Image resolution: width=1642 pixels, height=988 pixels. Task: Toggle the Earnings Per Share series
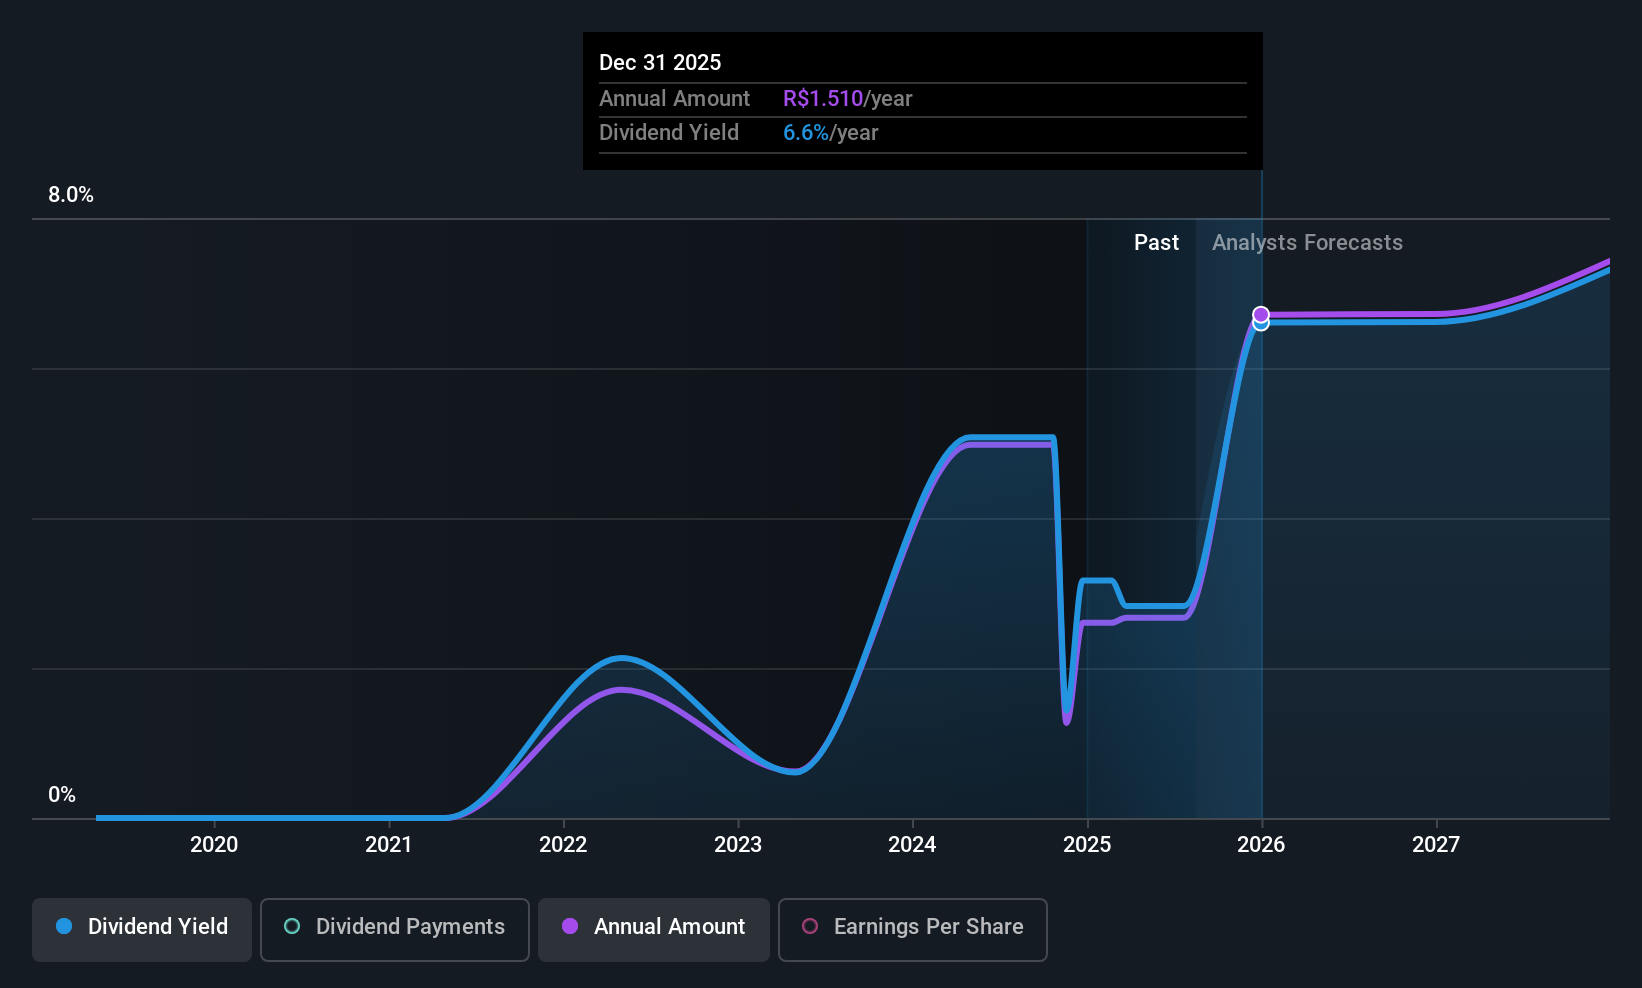[x=913, y=930]
